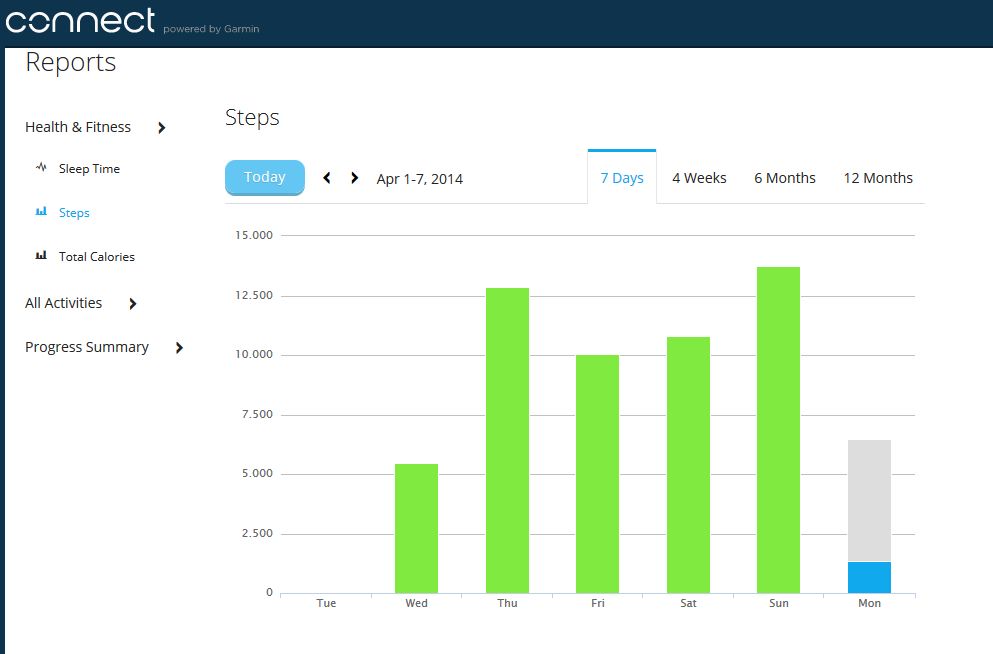993x654 pixels.
Task: Open the Total Calories report link
Action: tap(97, 256)
